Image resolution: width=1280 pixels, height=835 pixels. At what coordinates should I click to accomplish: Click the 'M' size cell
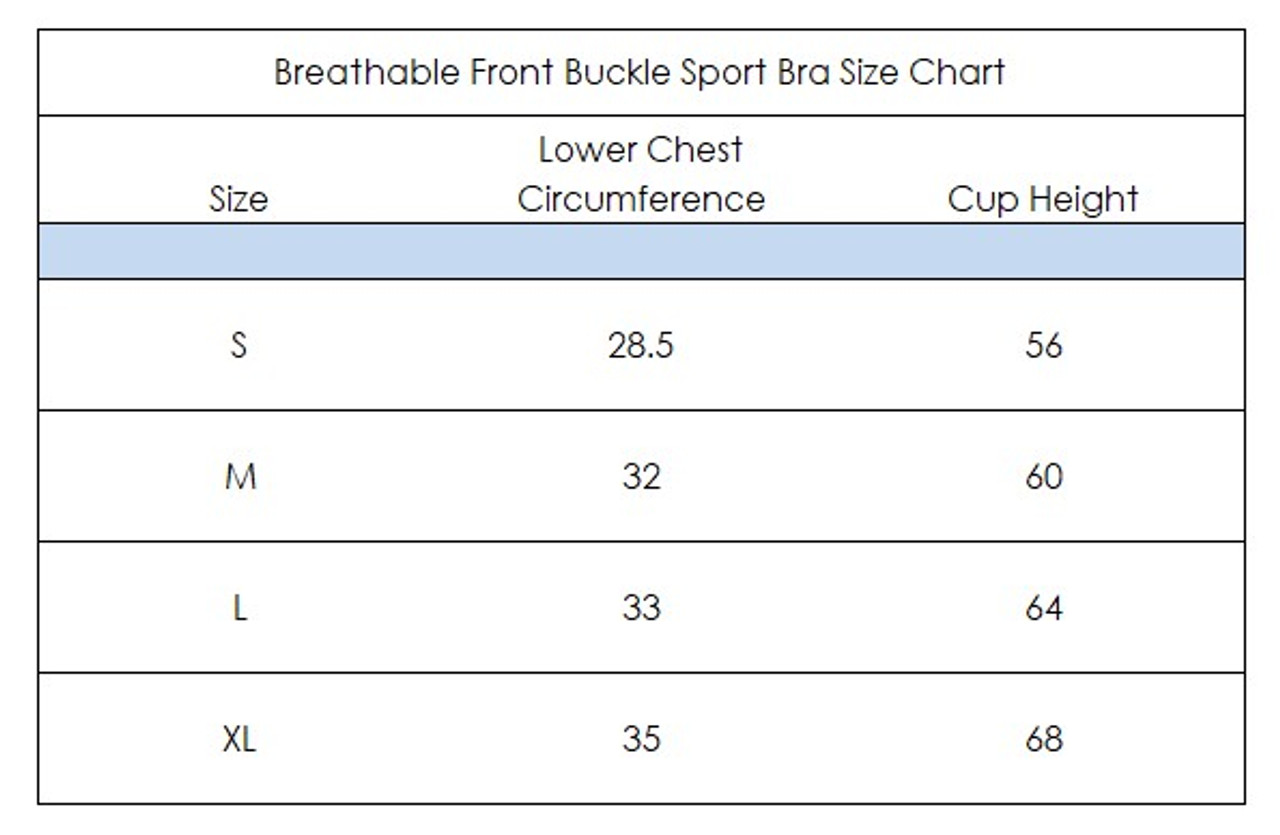[240, 476]
